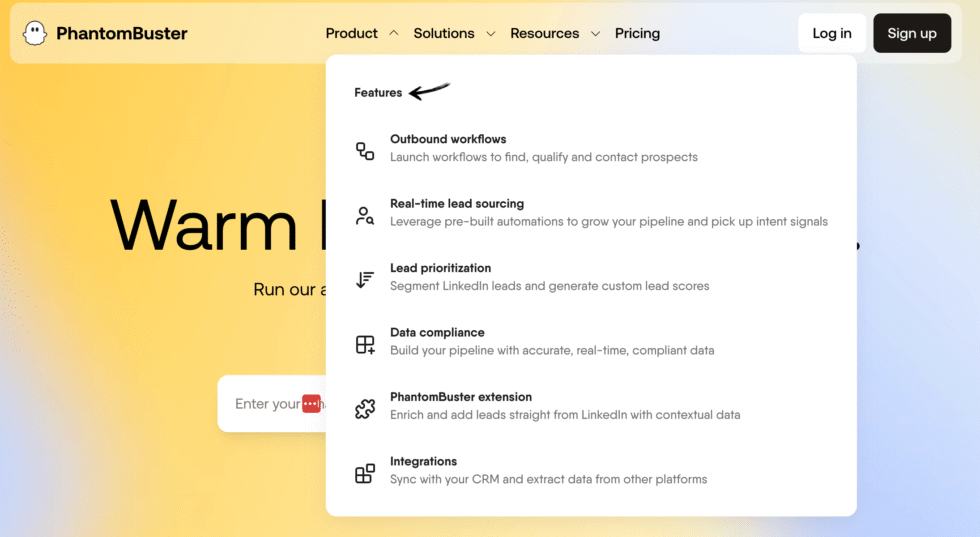Image resolution: width=980 pixels, height=537 pixels.
Task: Open Real-time lead sourcing feature
Action: coord(456,203)
